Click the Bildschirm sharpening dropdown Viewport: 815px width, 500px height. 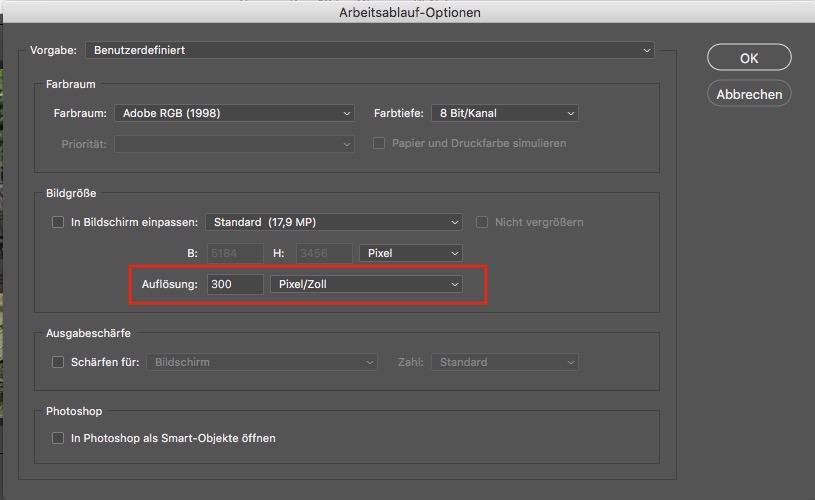click(x=262, y=362)
